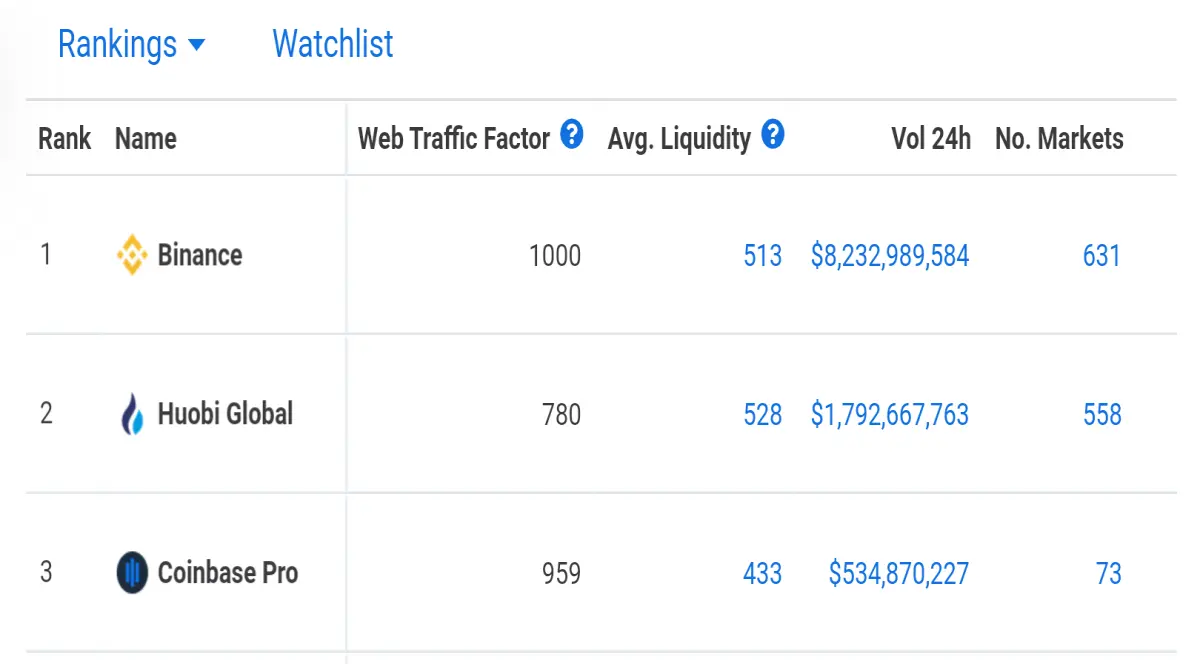Screen dimensions: 1200x664
Task: Click Coinbase Pro liquidity value 433
Action: (x=762, y=573)
